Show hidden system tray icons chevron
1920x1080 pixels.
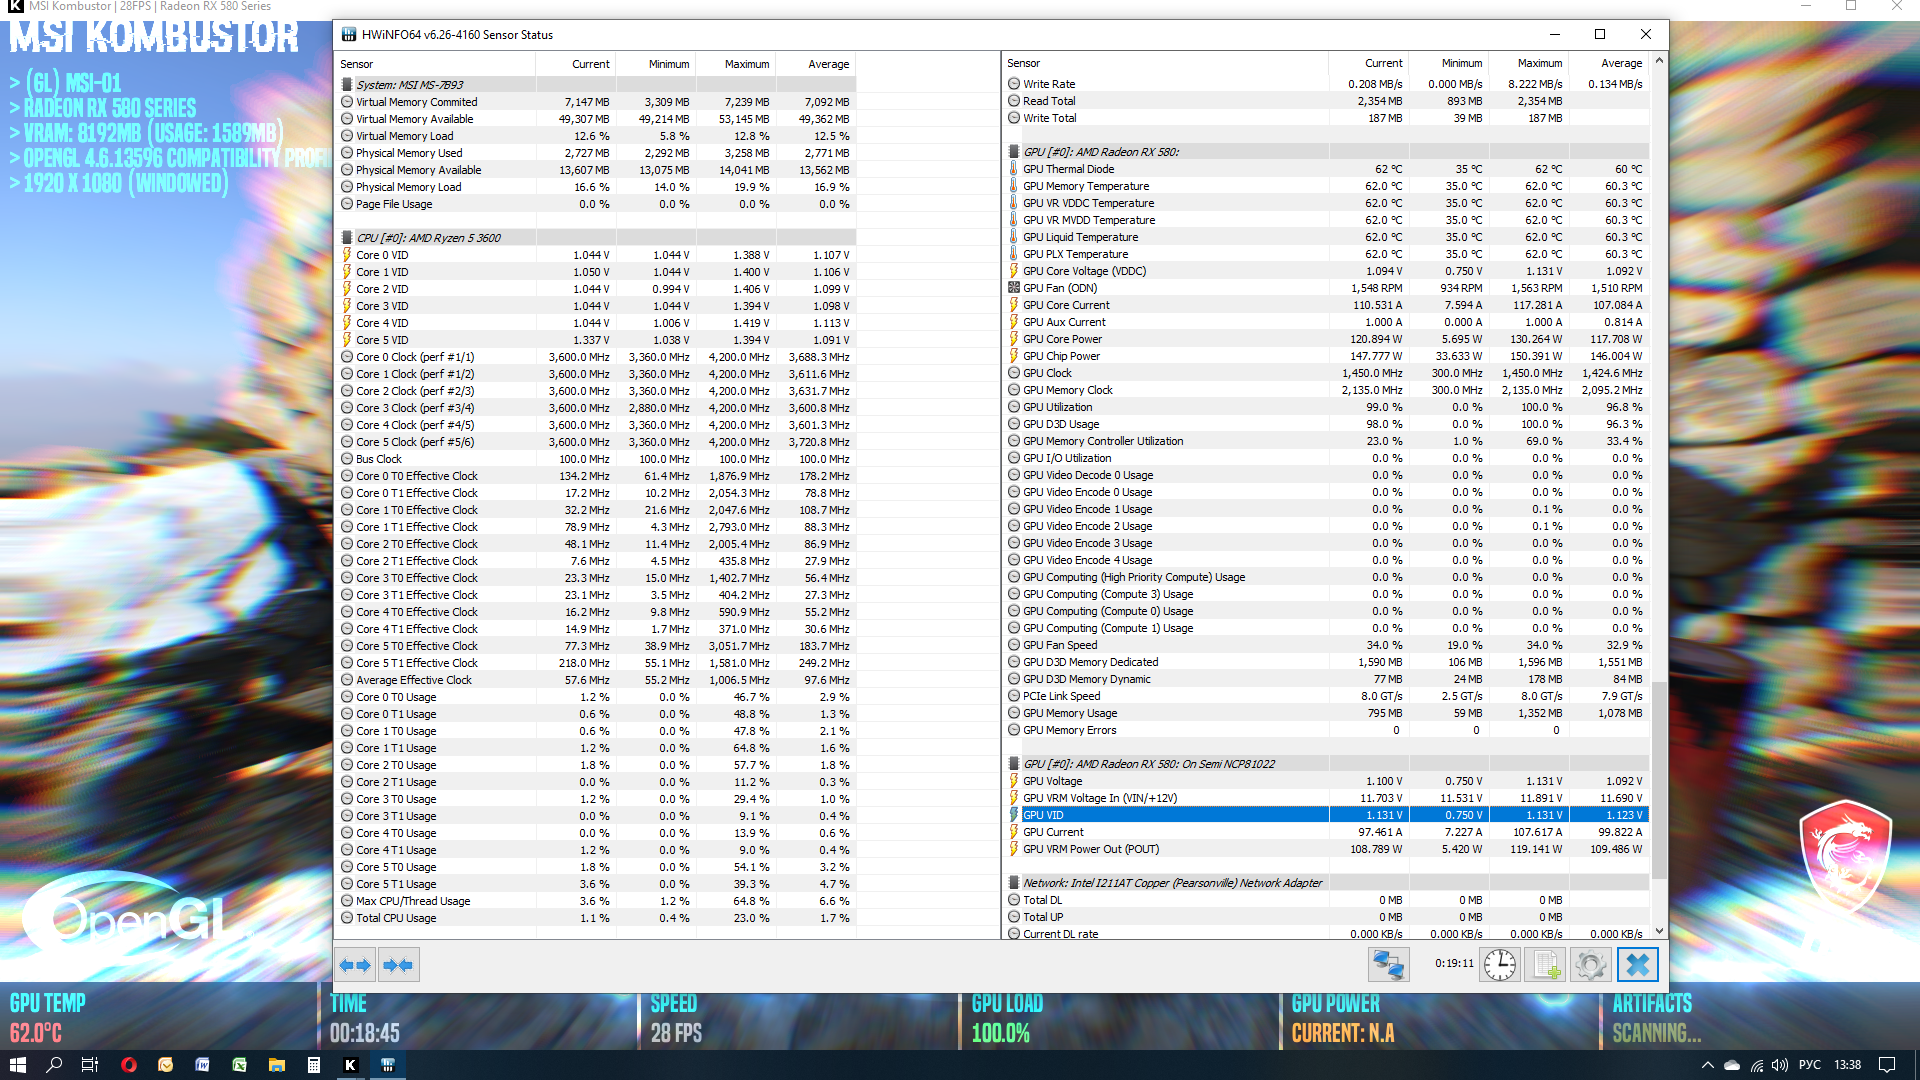click(1707, 1065)
